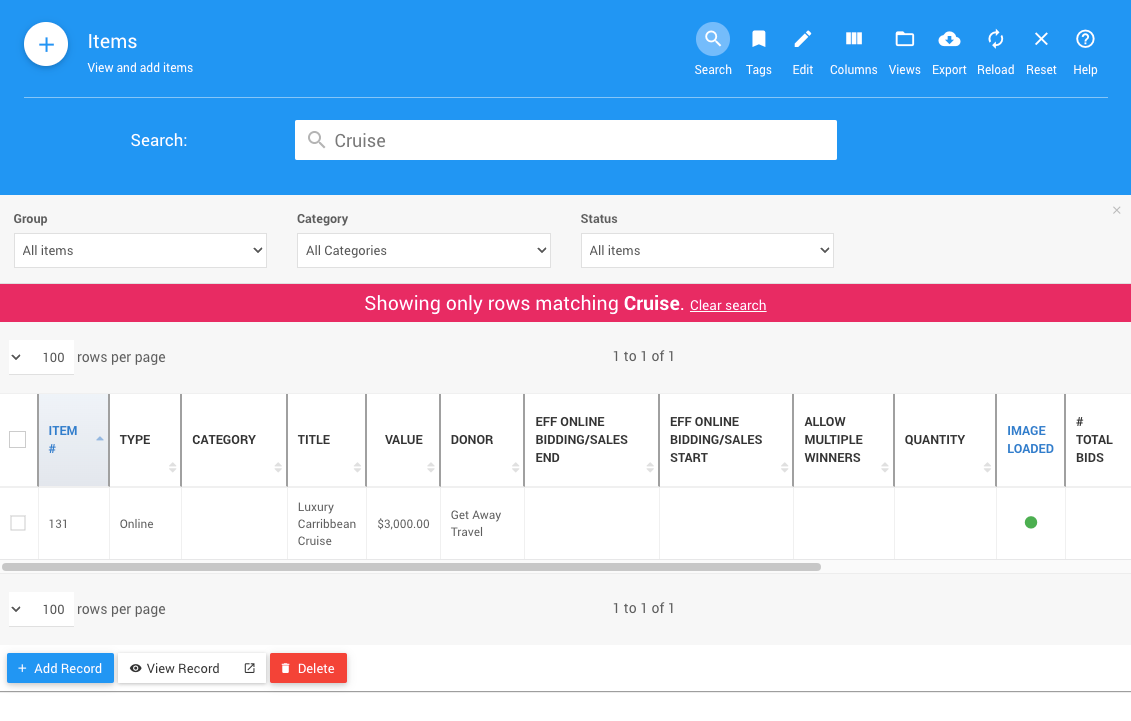This screenshot has width=1131, height=721.
Task: Reload the items table
Action: coord(995,40)
